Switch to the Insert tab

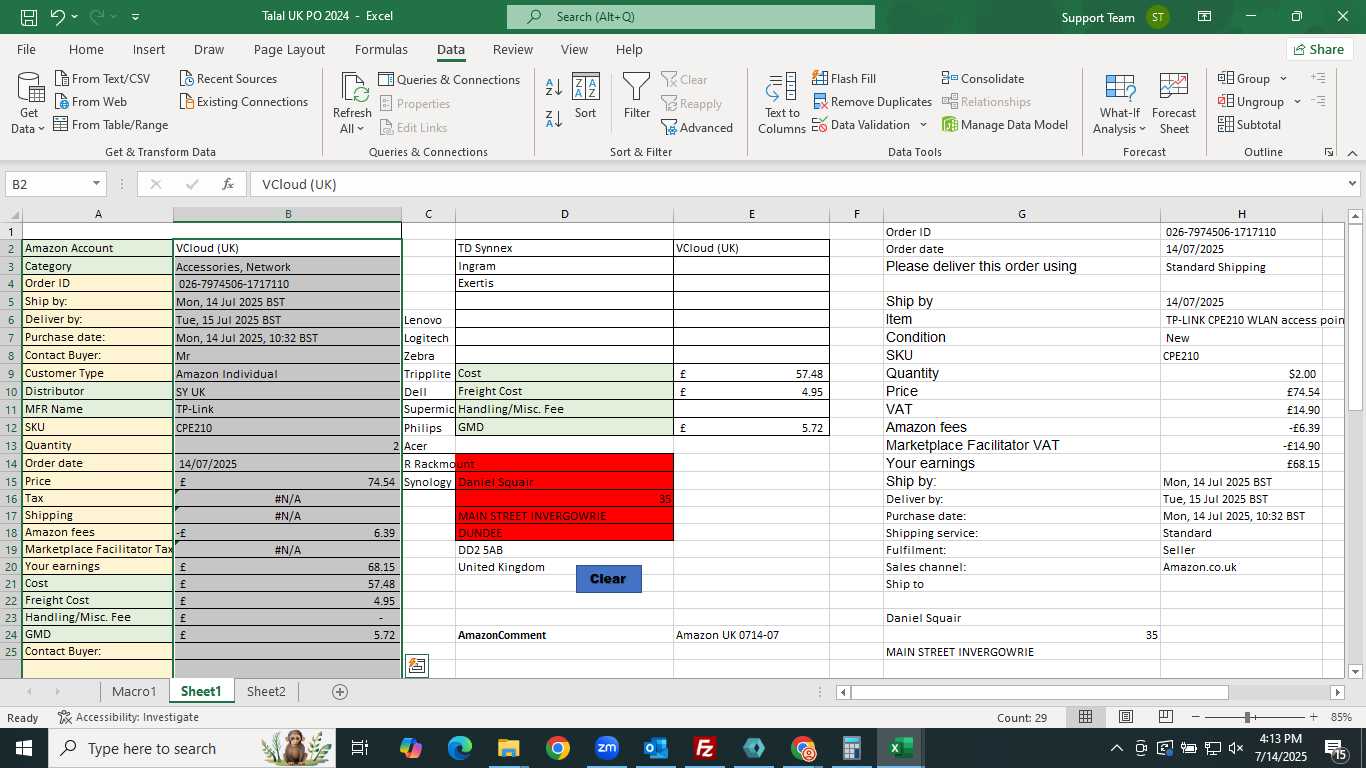coord(149,50)
